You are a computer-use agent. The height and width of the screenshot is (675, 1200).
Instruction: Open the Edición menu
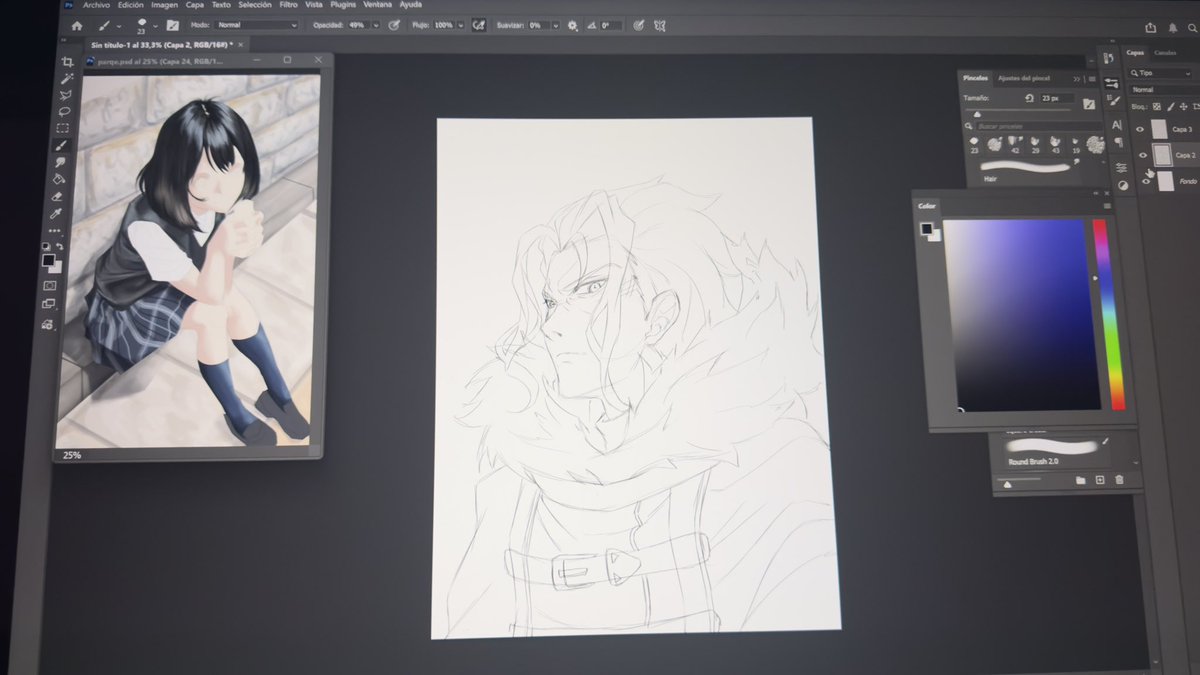coord(131,5)
